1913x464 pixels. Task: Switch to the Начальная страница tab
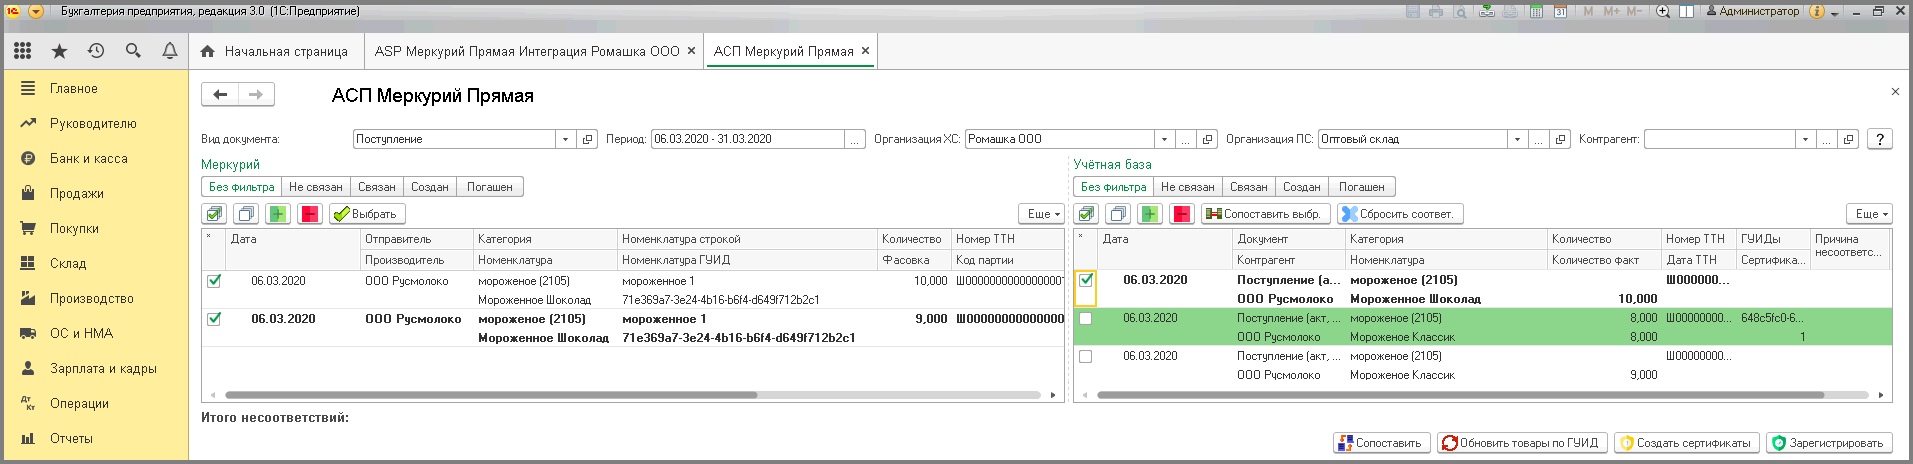275,51
